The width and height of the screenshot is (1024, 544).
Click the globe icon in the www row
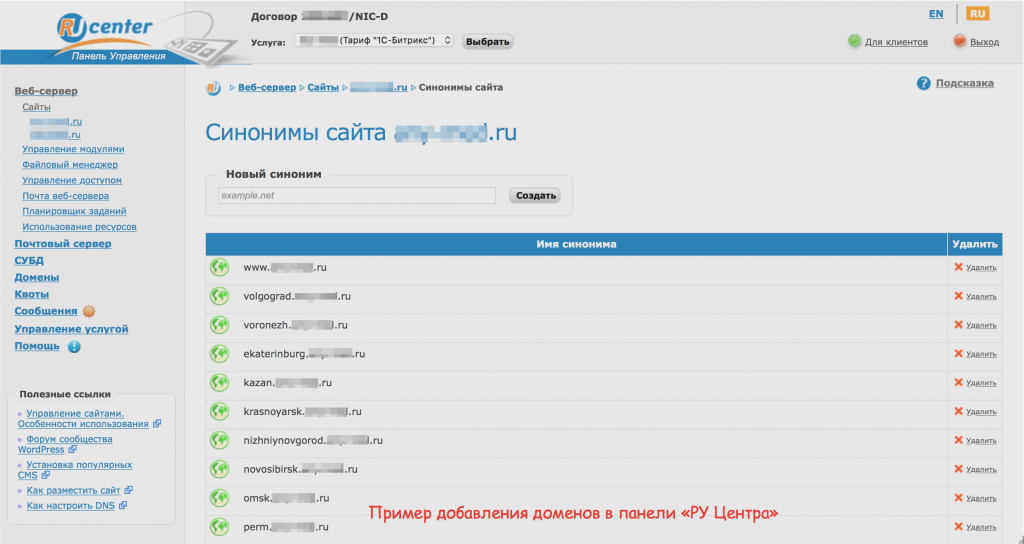click(x=219, y=268)
